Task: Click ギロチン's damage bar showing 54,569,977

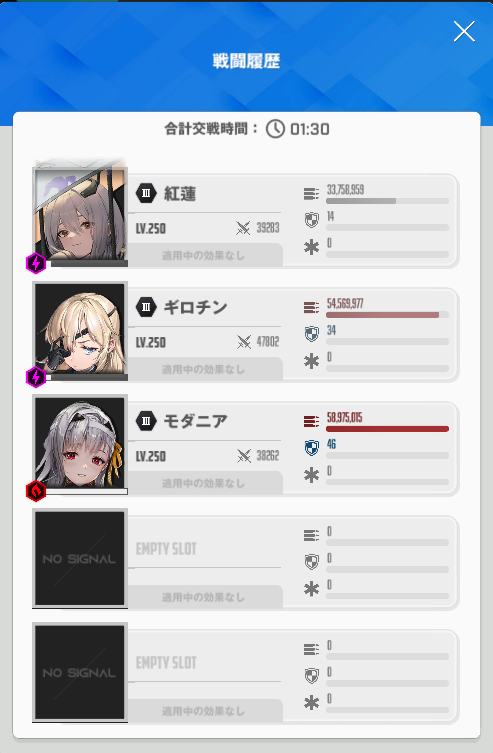Action: [x=387, y=315]
